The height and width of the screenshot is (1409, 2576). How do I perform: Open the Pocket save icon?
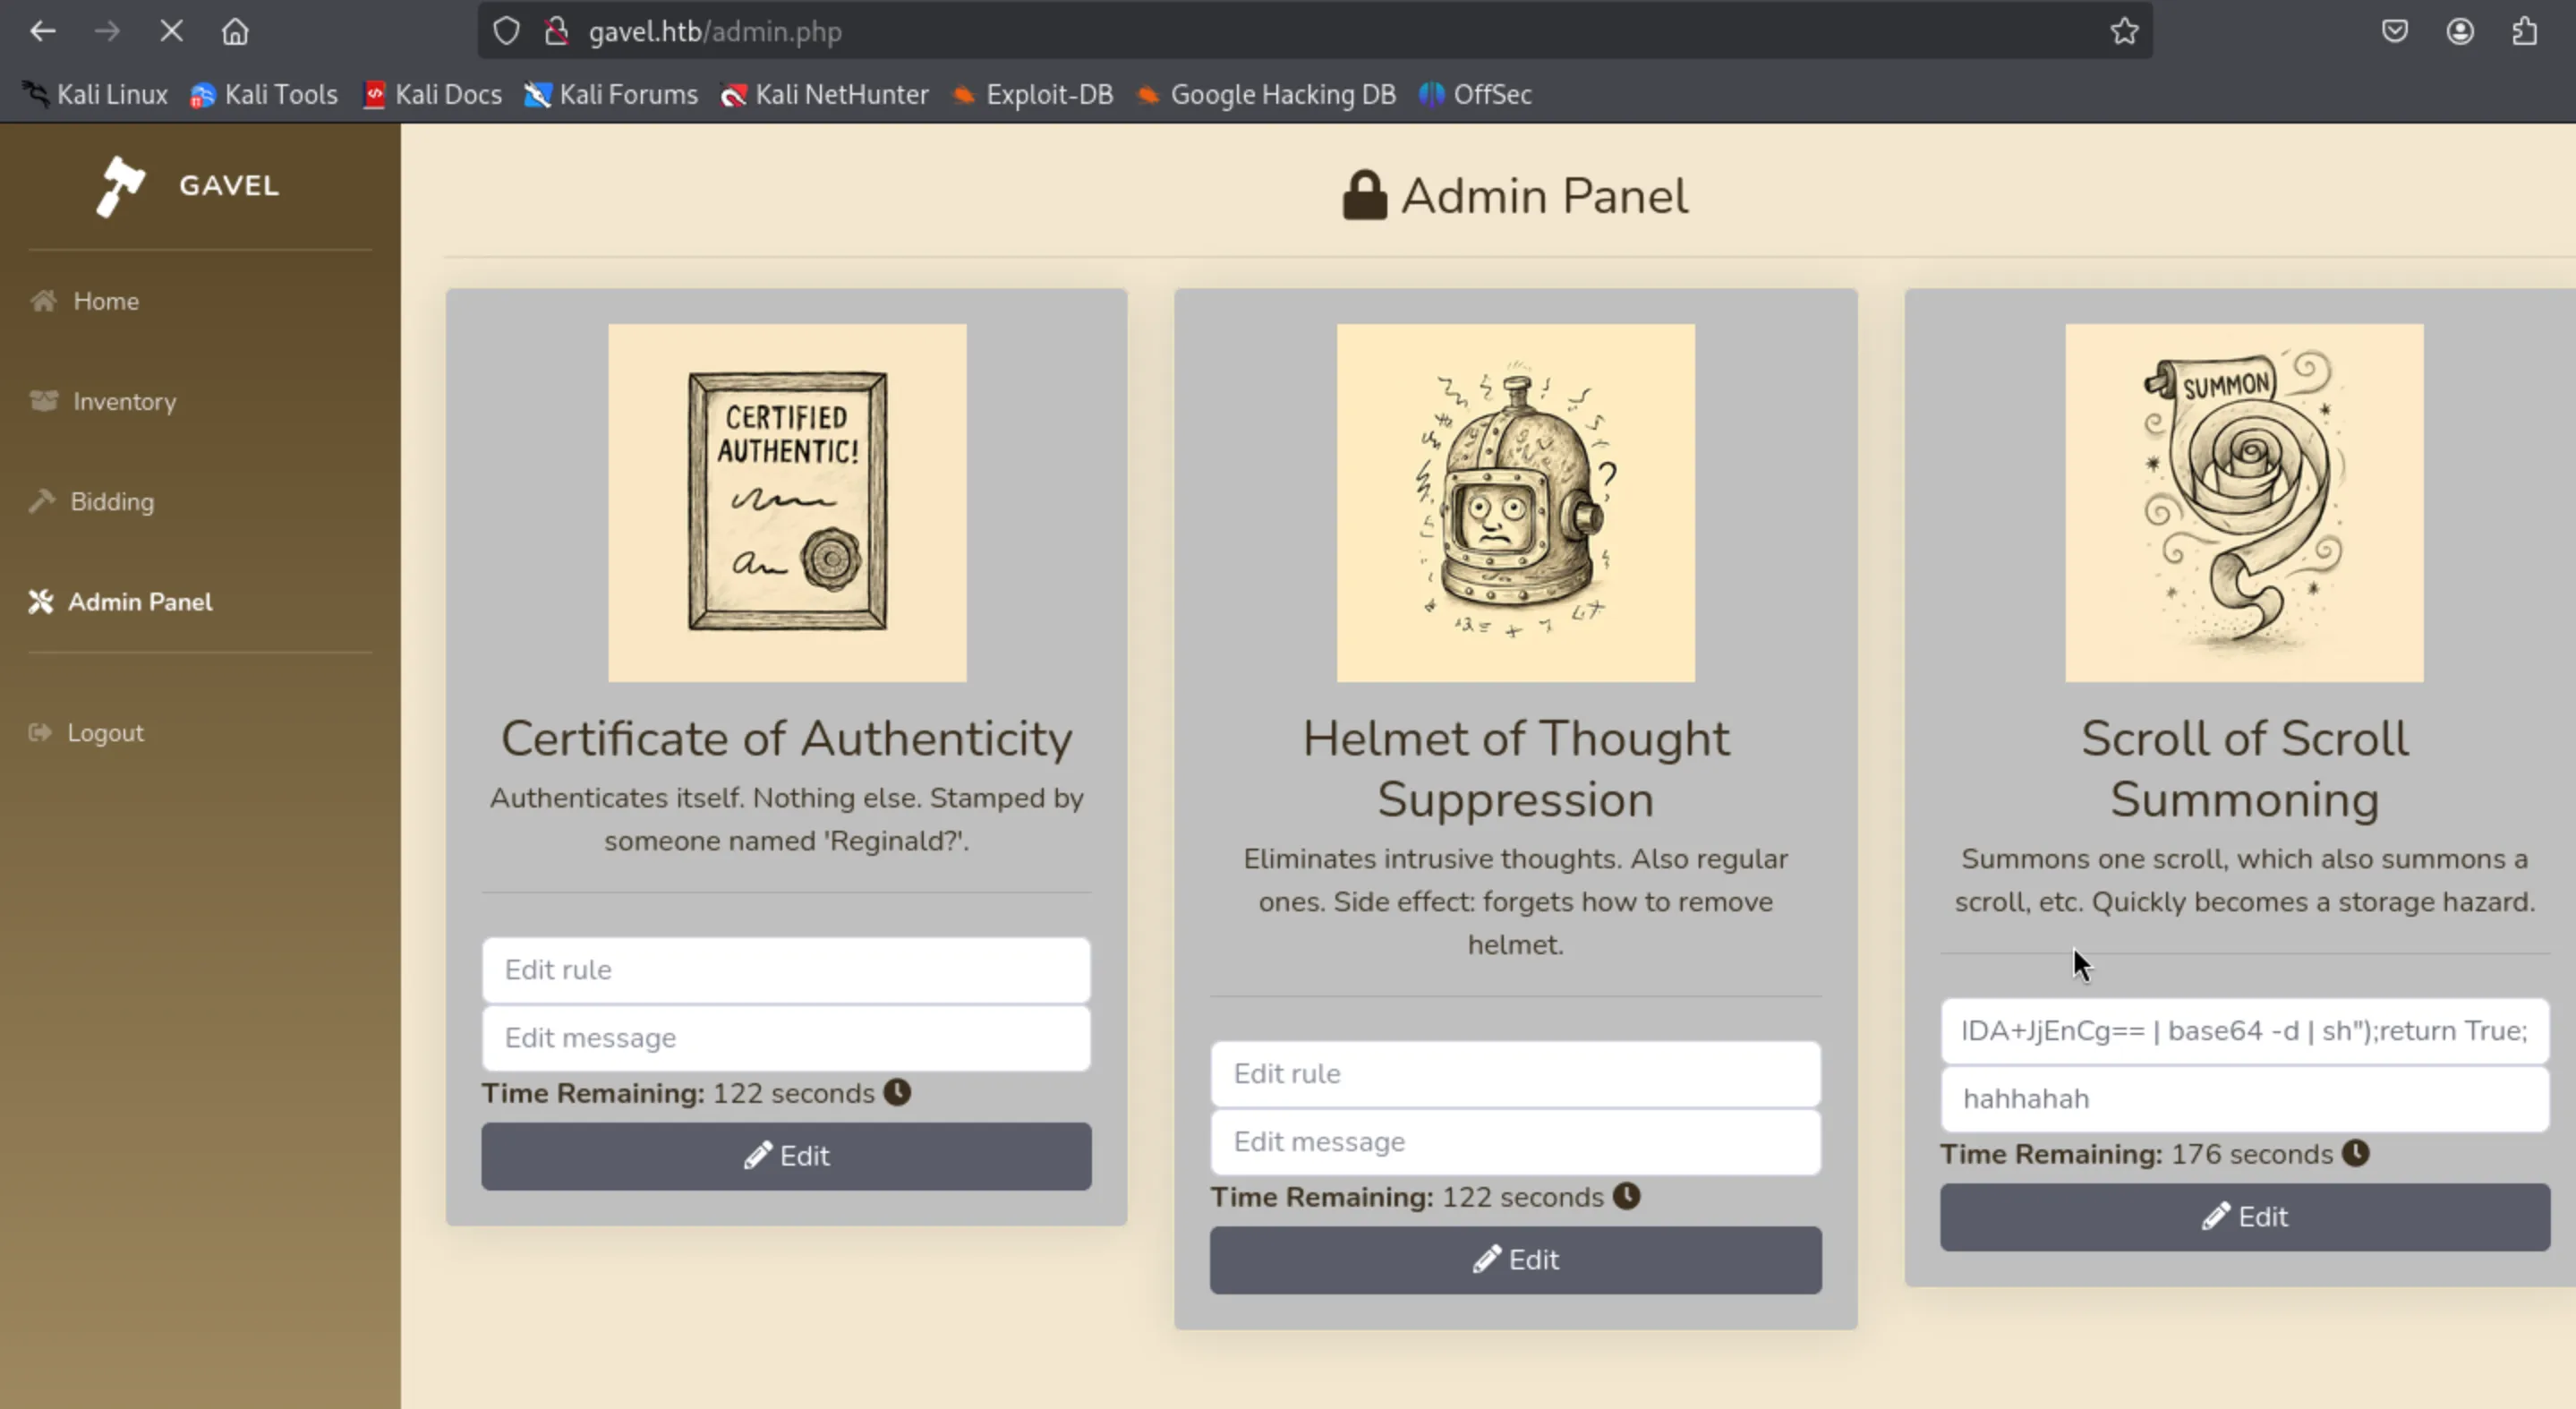coord(2394,32)
